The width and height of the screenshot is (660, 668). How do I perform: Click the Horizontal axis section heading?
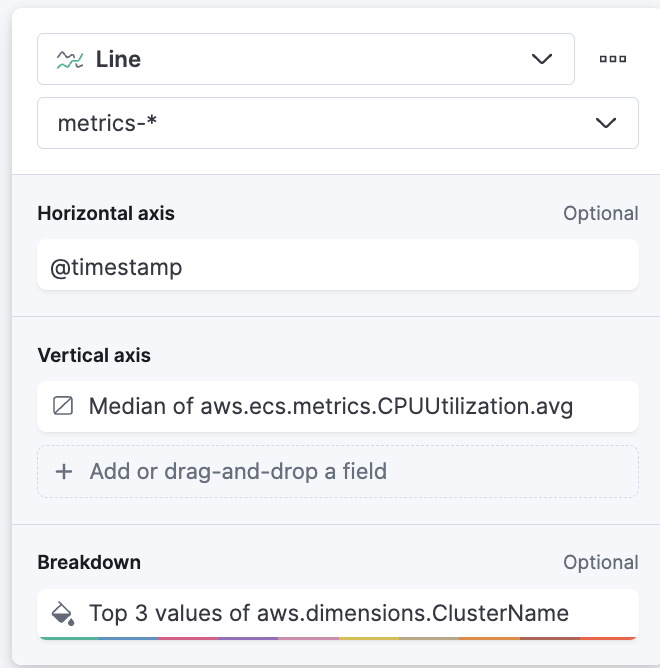pos(106,213)
